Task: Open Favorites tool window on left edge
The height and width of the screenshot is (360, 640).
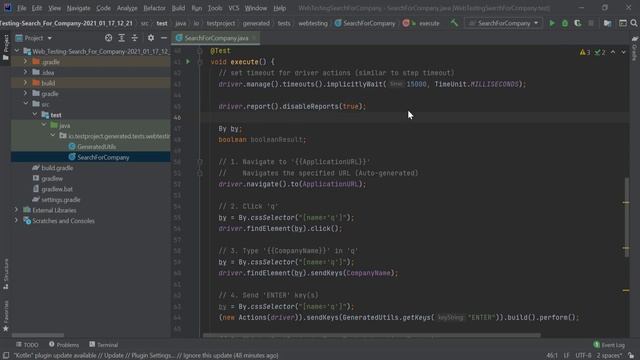Action: pyautogui.click(x=6, y=316)
